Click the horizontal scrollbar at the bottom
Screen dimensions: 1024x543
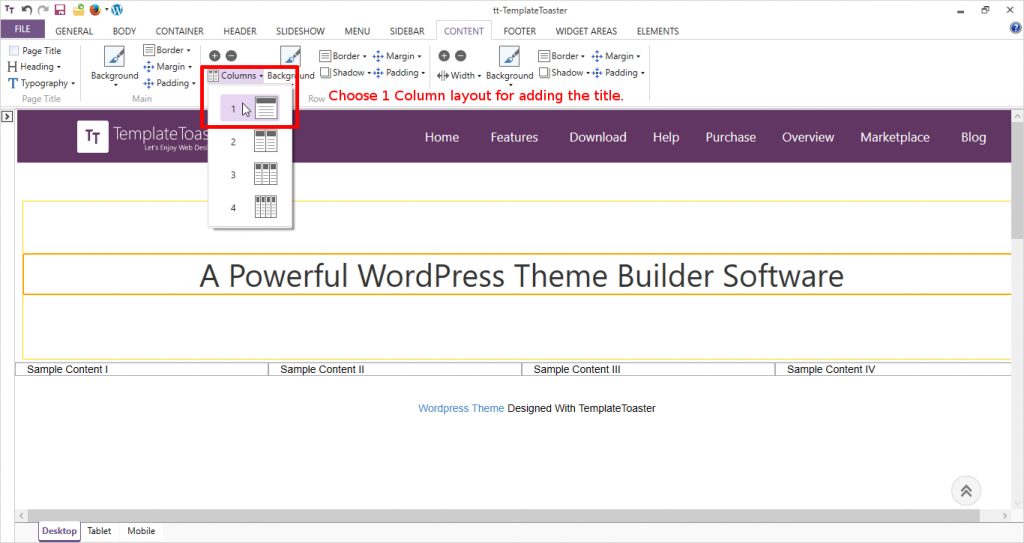click(x=500, y=515)
